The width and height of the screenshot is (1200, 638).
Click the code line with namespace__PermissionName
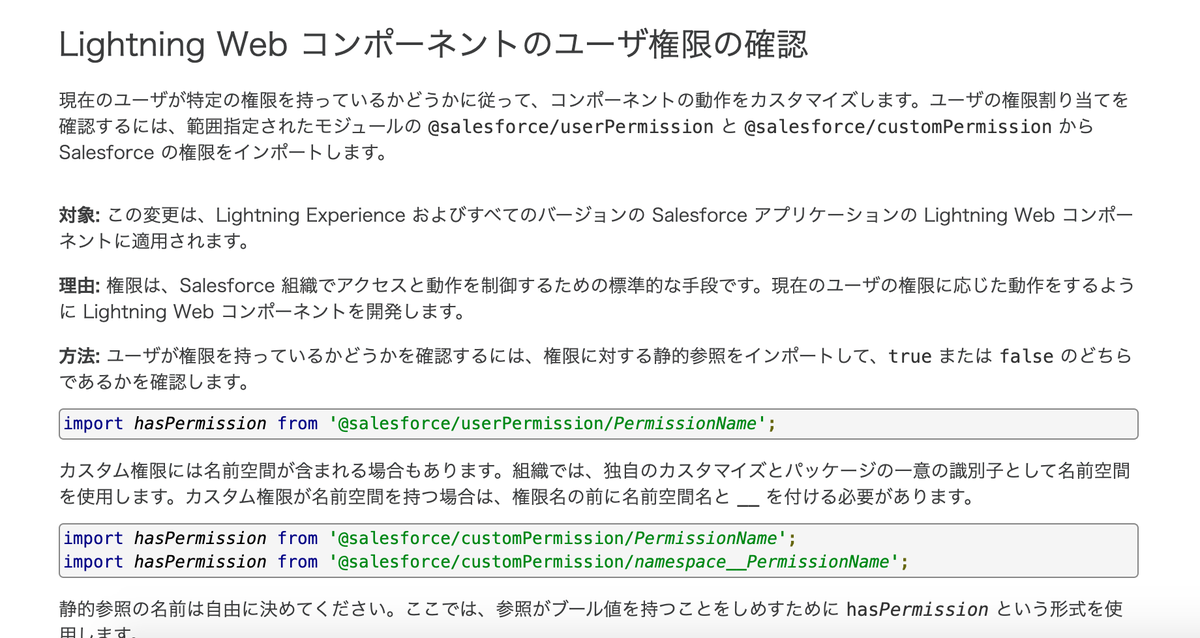(486, 562)
